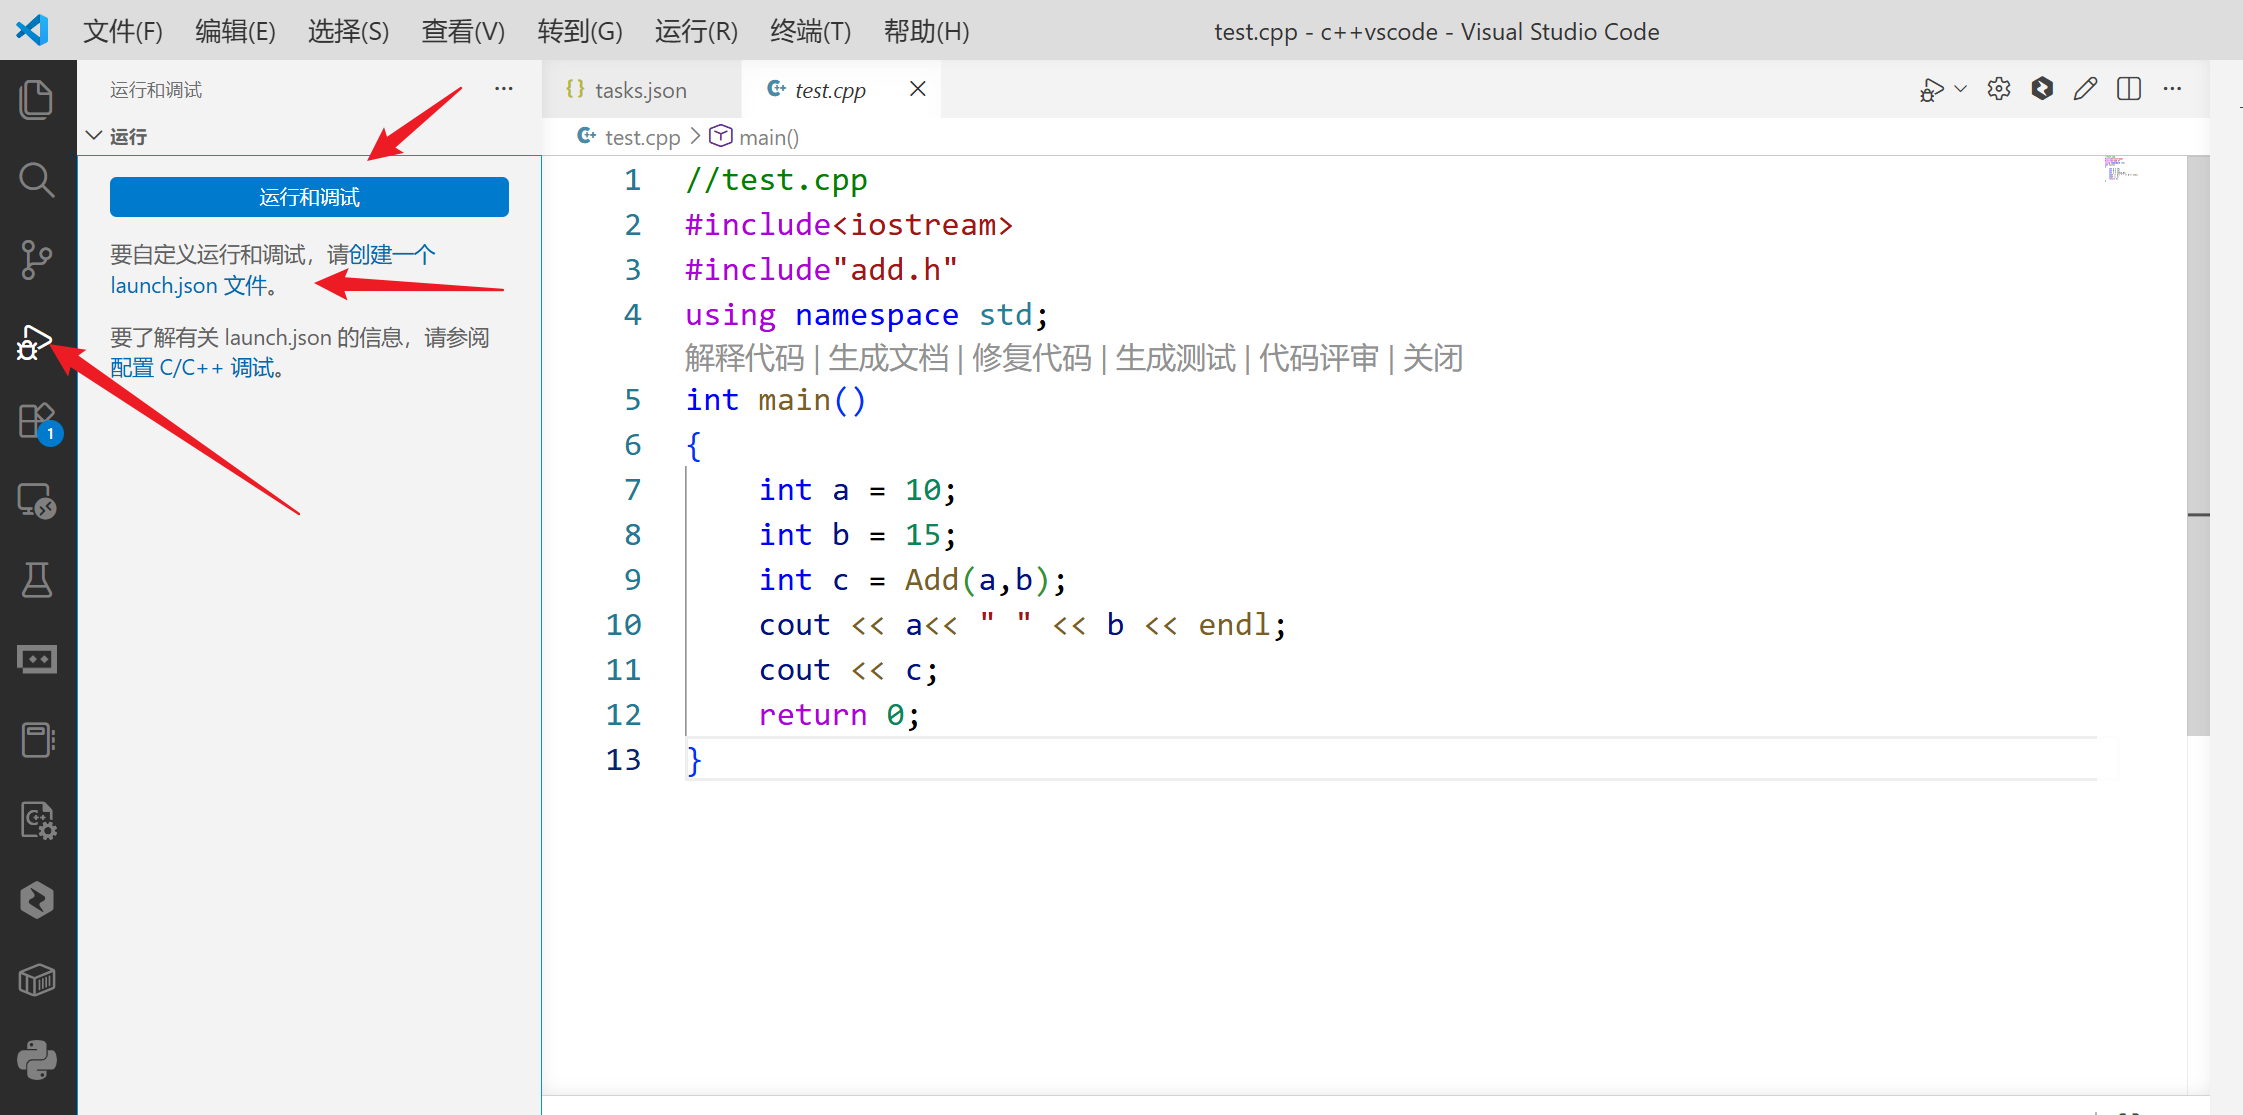Open the run options dropdown arrow
The height and width of the screenshot is (1115, 2243).
tap(1961, 89)
